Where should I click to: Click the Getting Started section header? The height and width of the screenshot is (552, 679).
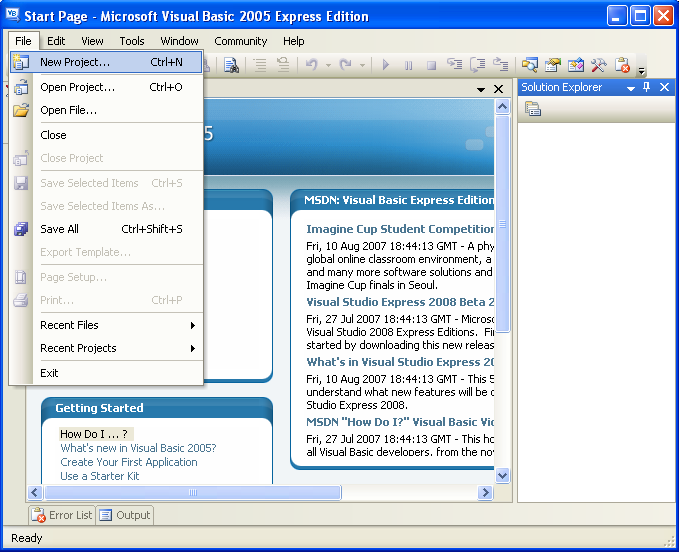tap(99, 408)
